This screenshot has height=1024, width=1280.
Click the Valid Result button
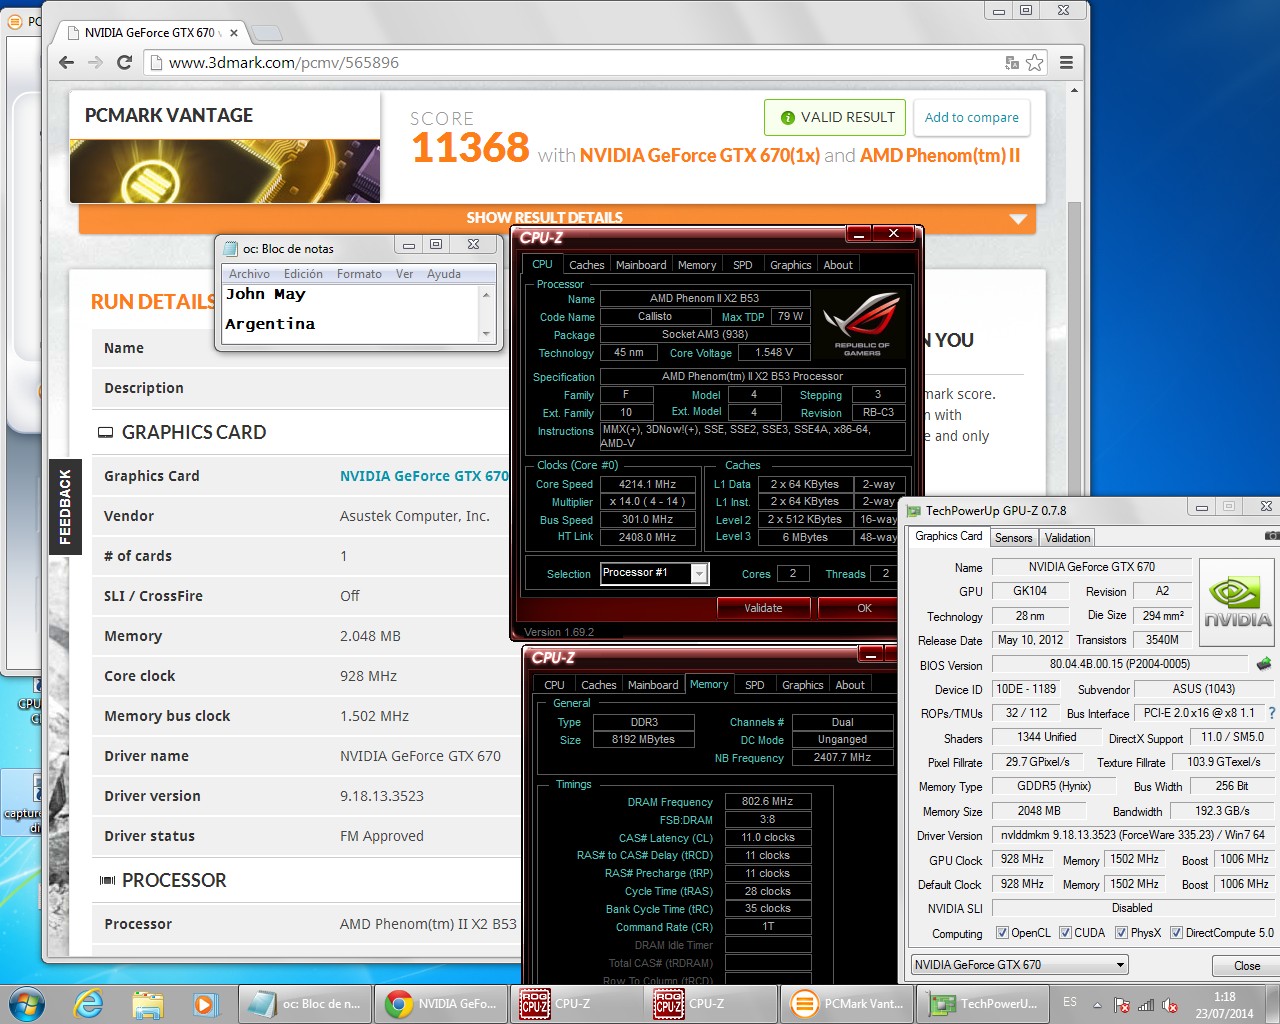pyautogui.click(x=835, y=117)
